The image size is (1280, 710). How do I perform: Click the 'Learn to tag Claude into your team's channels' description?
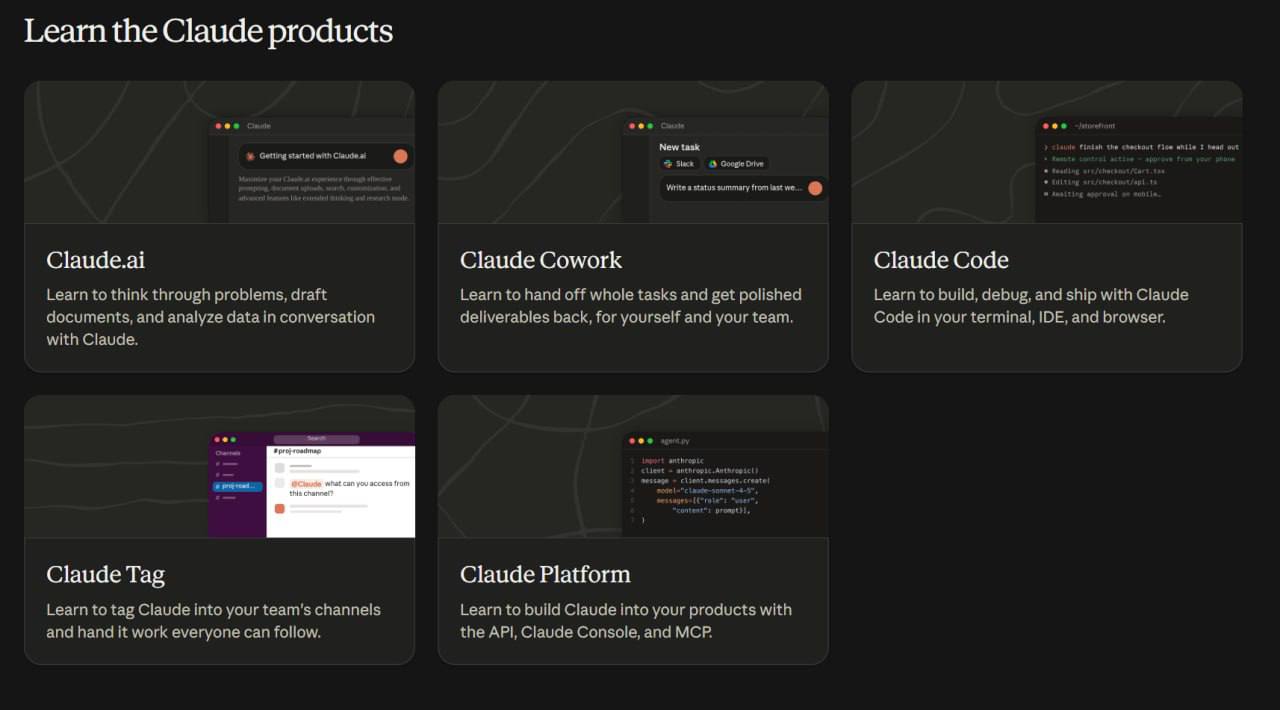point(213,621)
